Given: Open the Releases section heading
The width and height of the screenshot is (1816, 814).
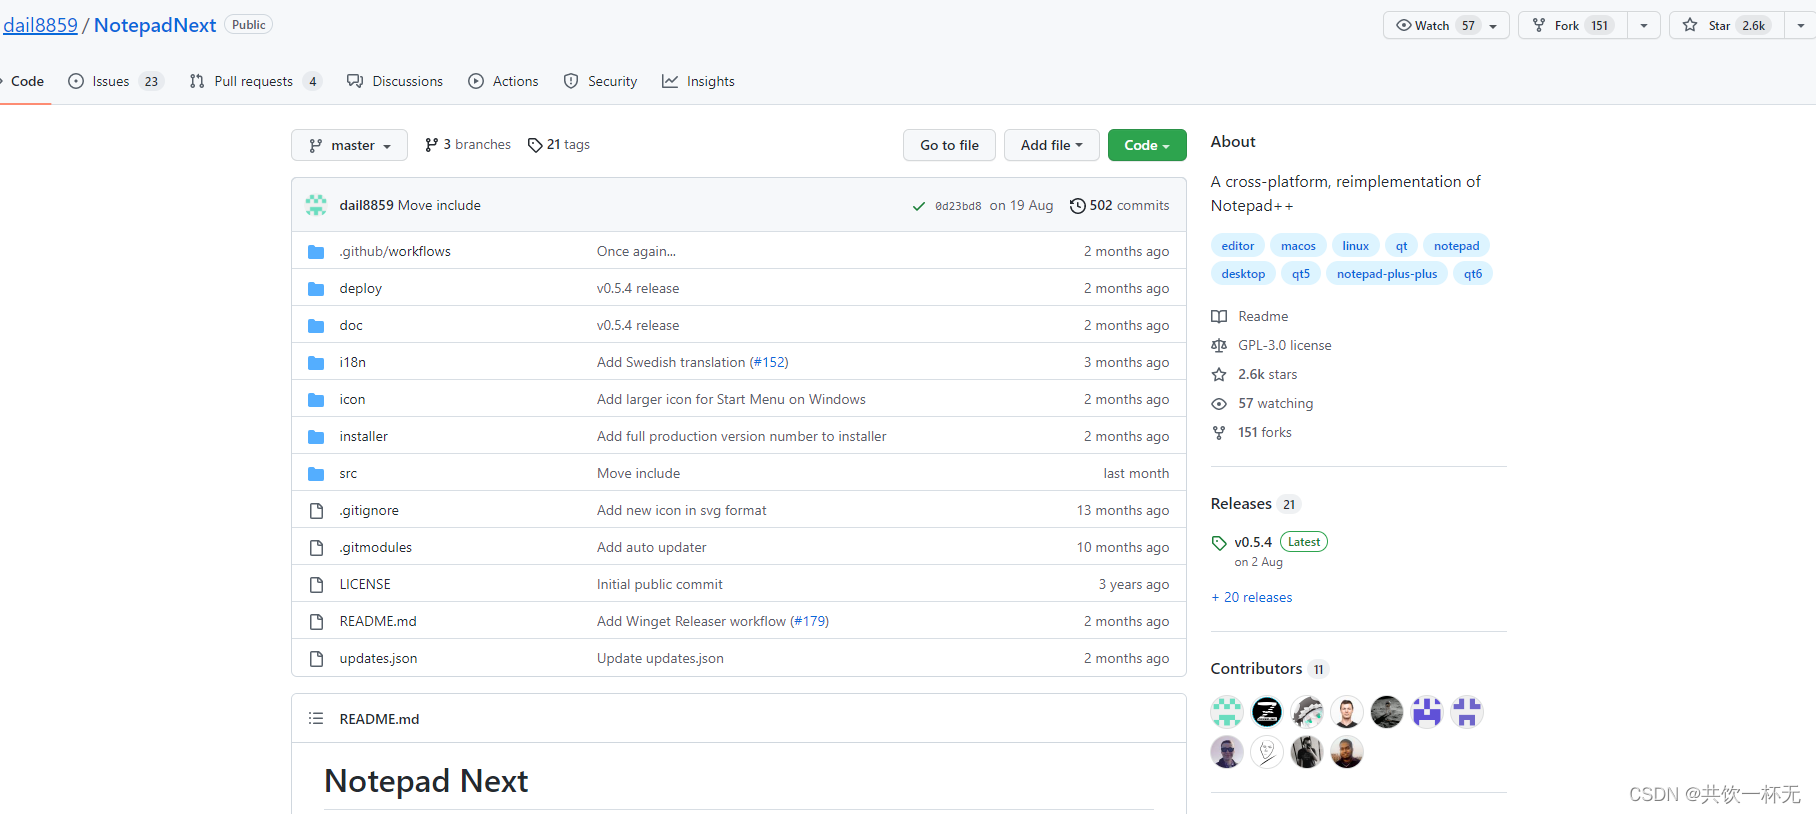Looking at the screenshot, I should click(1254, 504).
